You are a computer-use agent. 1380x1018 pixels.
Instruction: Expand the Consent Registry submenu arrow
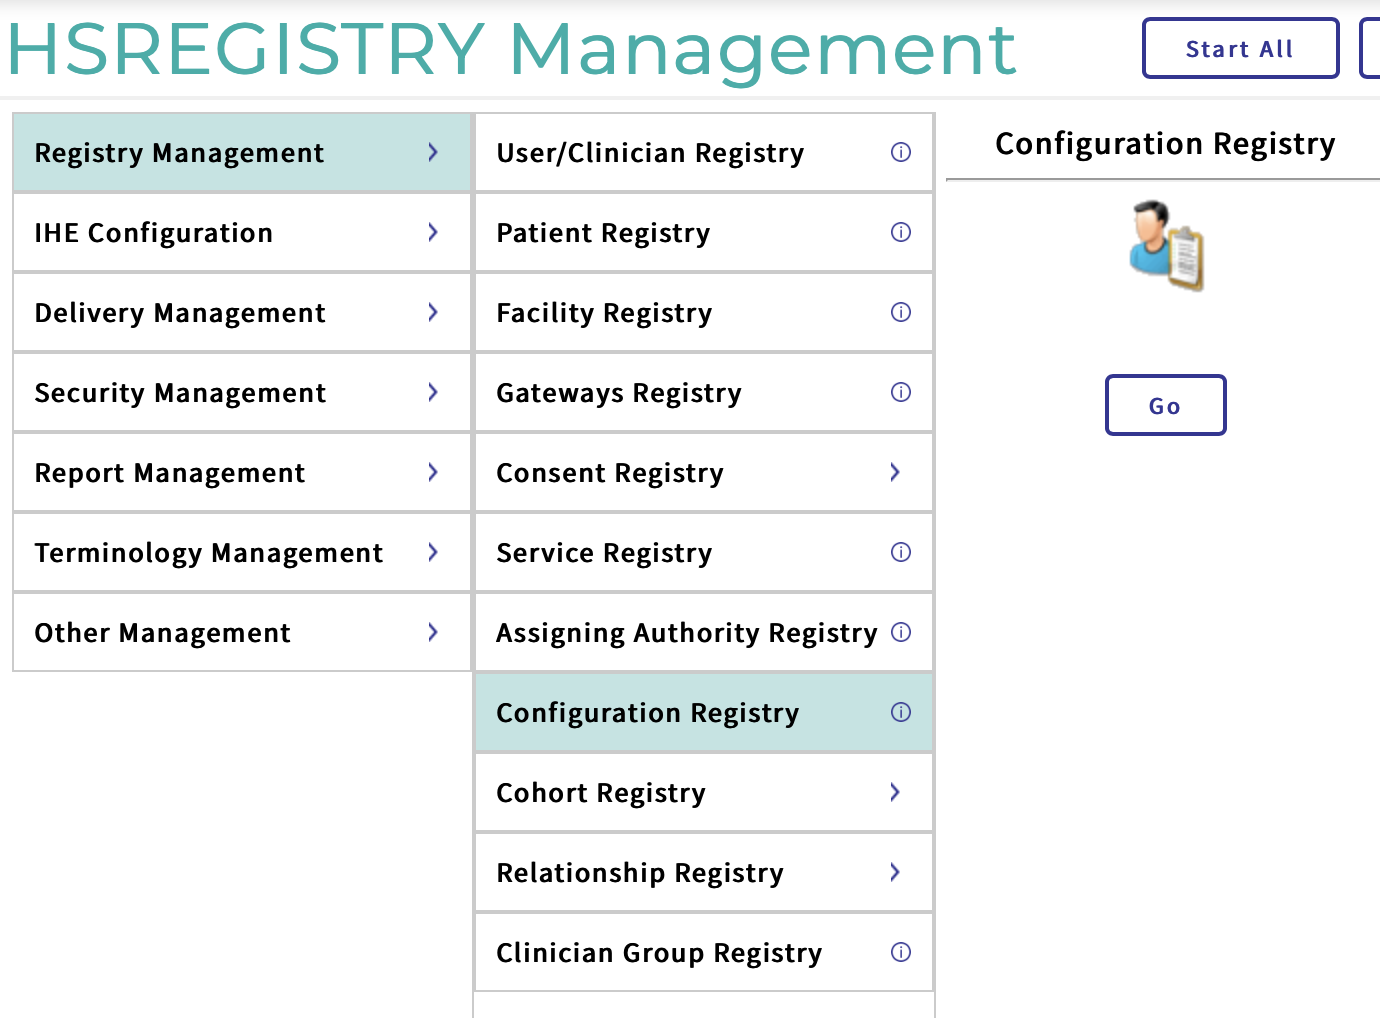[x=895, y=472]
